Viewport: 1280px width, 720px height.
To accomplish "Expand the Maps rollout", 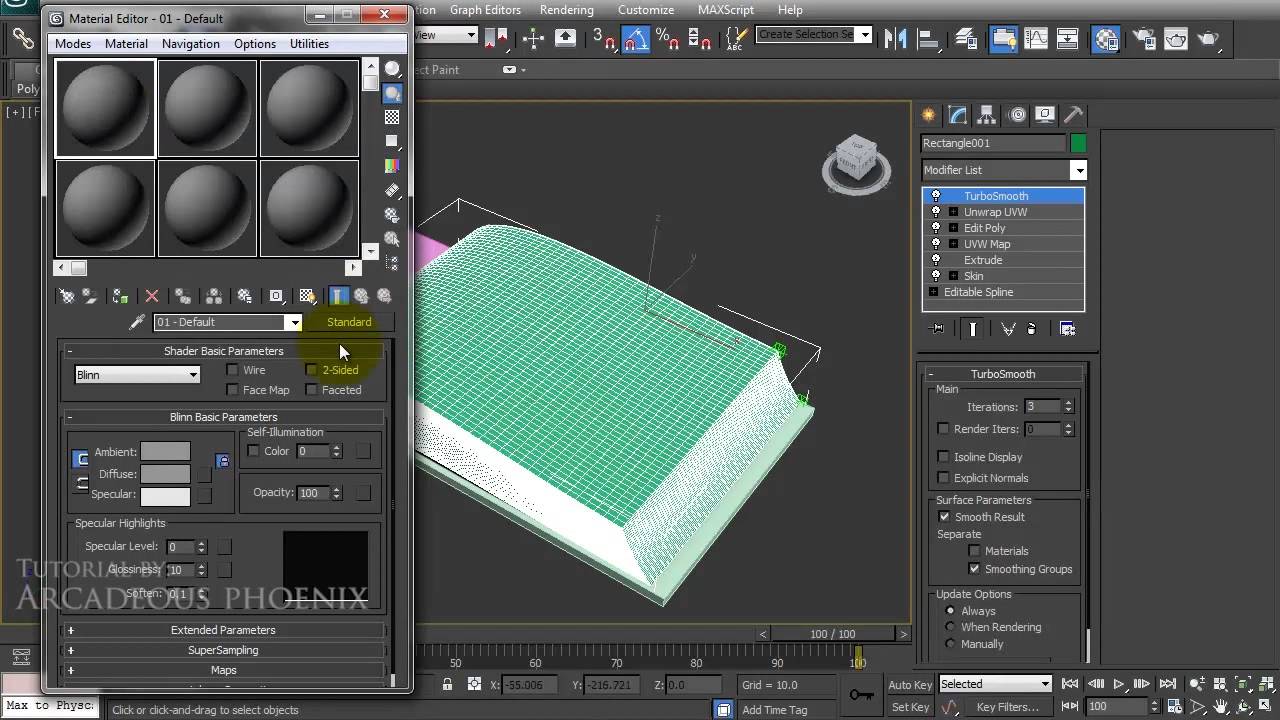I will click(223, 670).
